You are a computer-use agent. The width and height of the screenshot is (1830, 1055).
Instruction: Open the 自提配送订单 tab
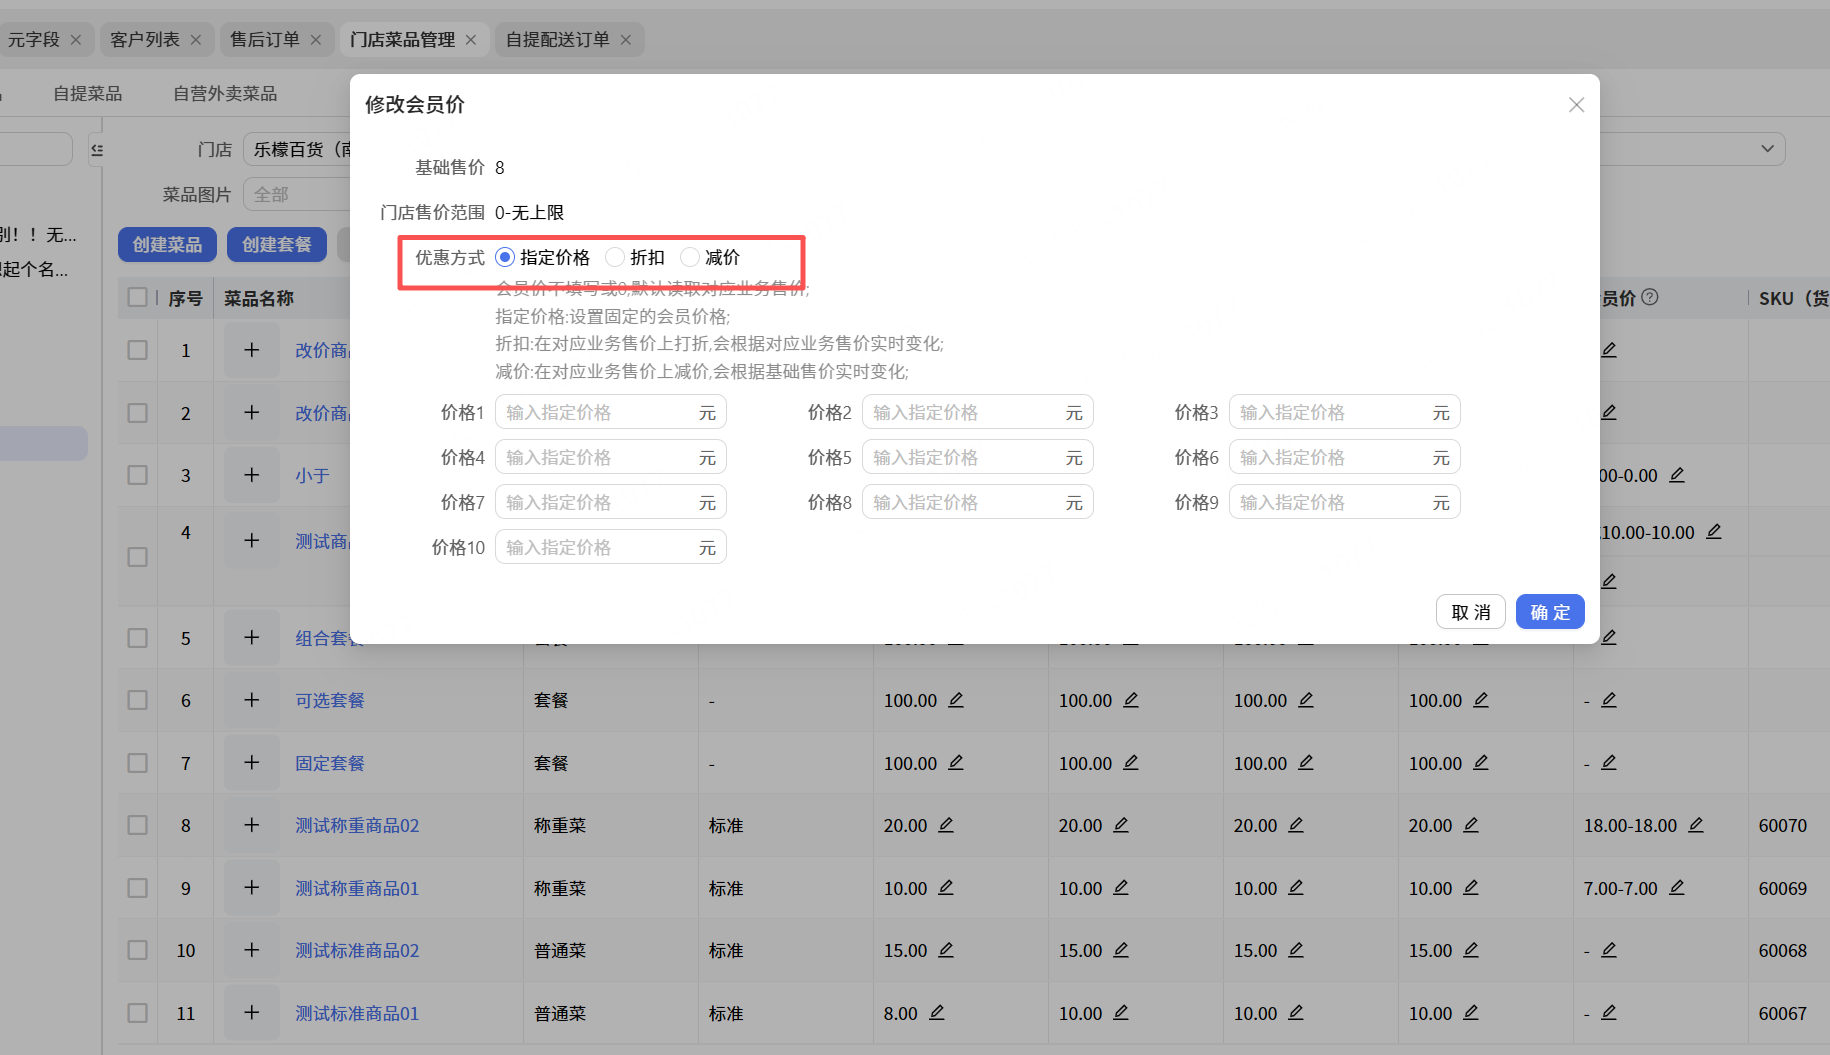pos(557,40)
